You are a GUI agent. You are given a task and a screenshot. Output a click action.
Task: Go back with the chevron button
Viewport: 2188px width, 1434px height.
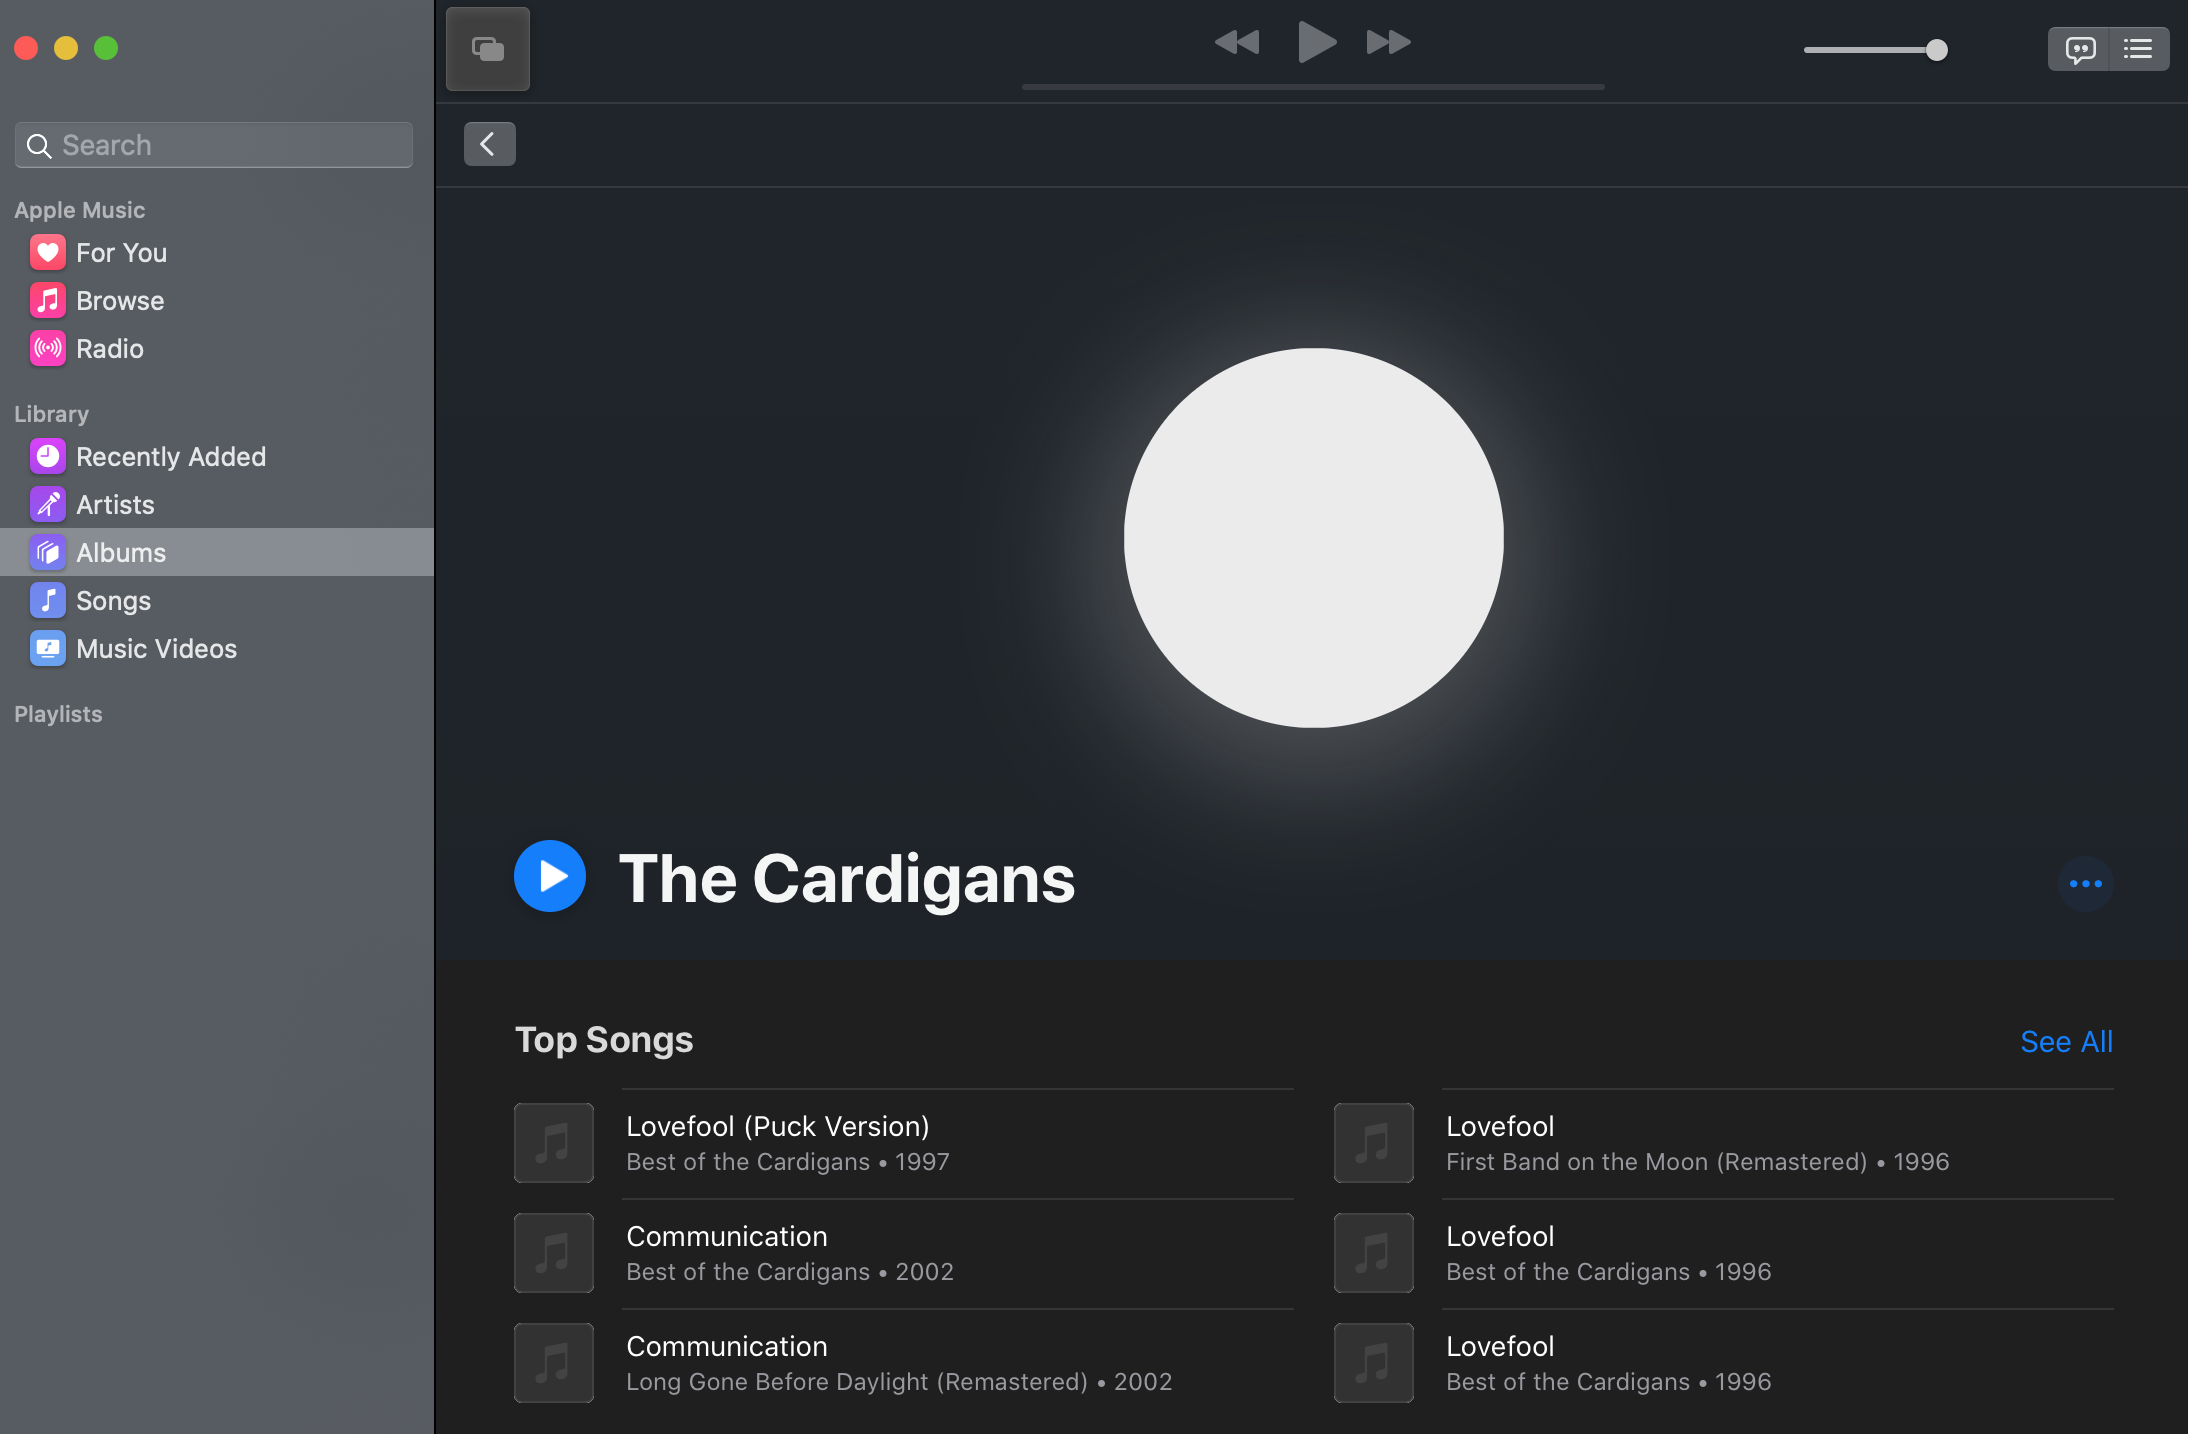[489, 144]
